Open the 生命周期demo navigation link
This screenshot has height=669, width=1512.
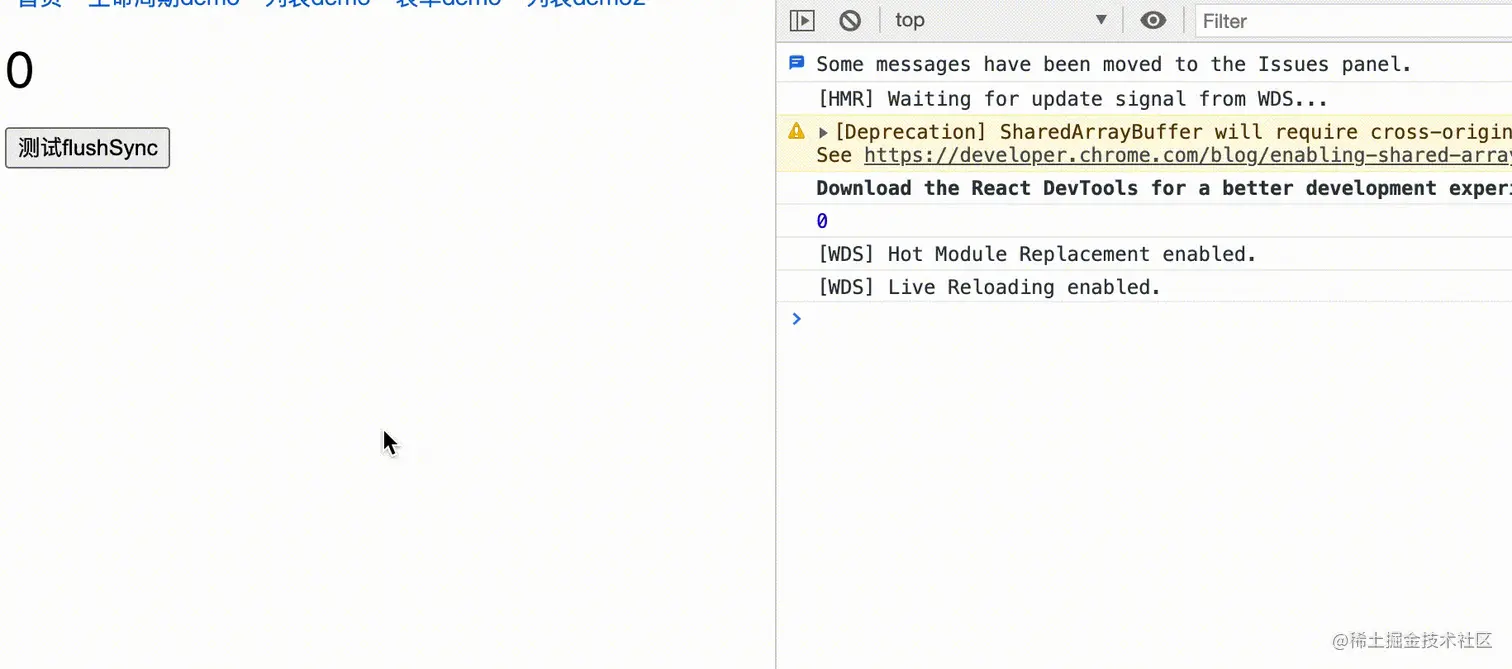point(164,3)
